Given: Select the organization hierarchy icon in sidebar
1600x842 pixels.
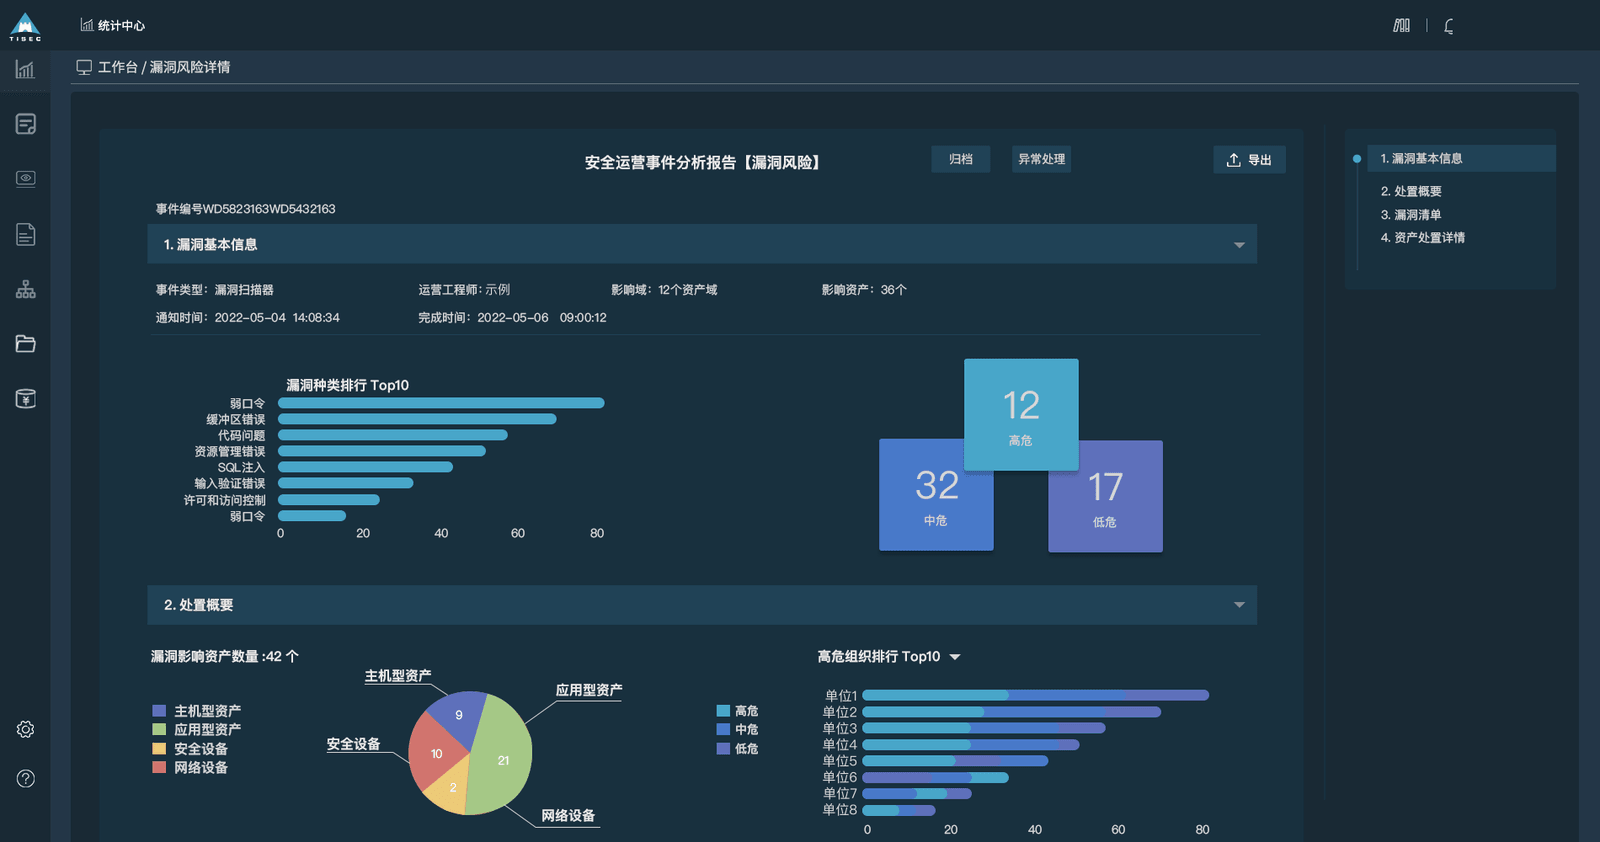Looking at the screenshot, I should (26, 289).
